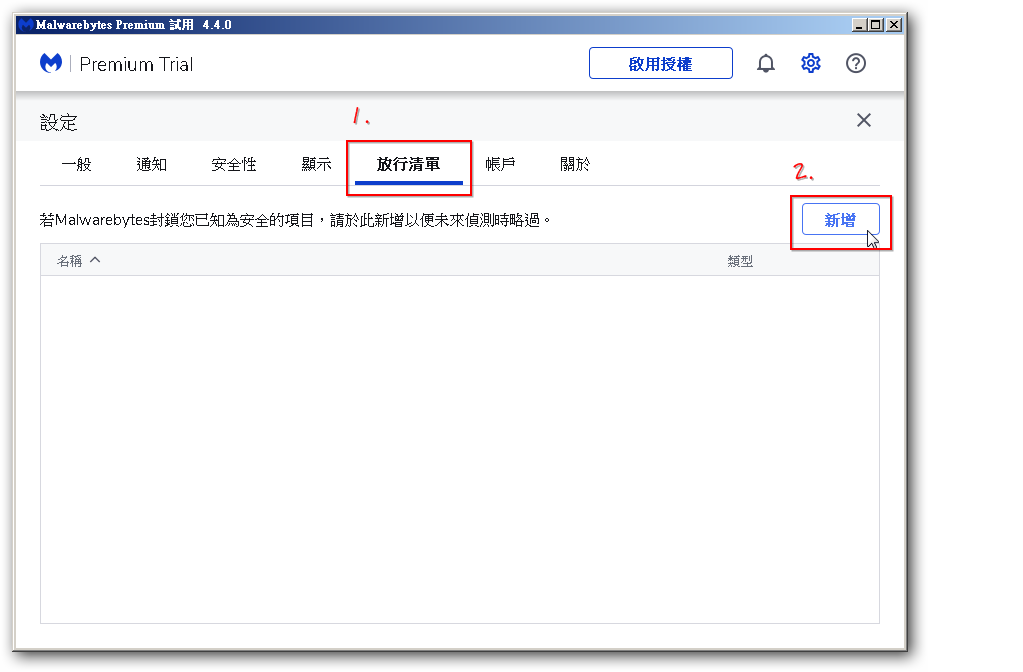This screenshot has width=1023, height=672.
Task: Open the 帳戶 tab
Action: click(500, 165)
